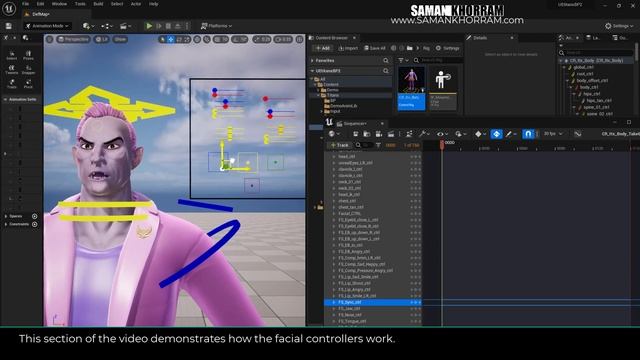Open the Show menu in viewport

[x=120, y=39]
